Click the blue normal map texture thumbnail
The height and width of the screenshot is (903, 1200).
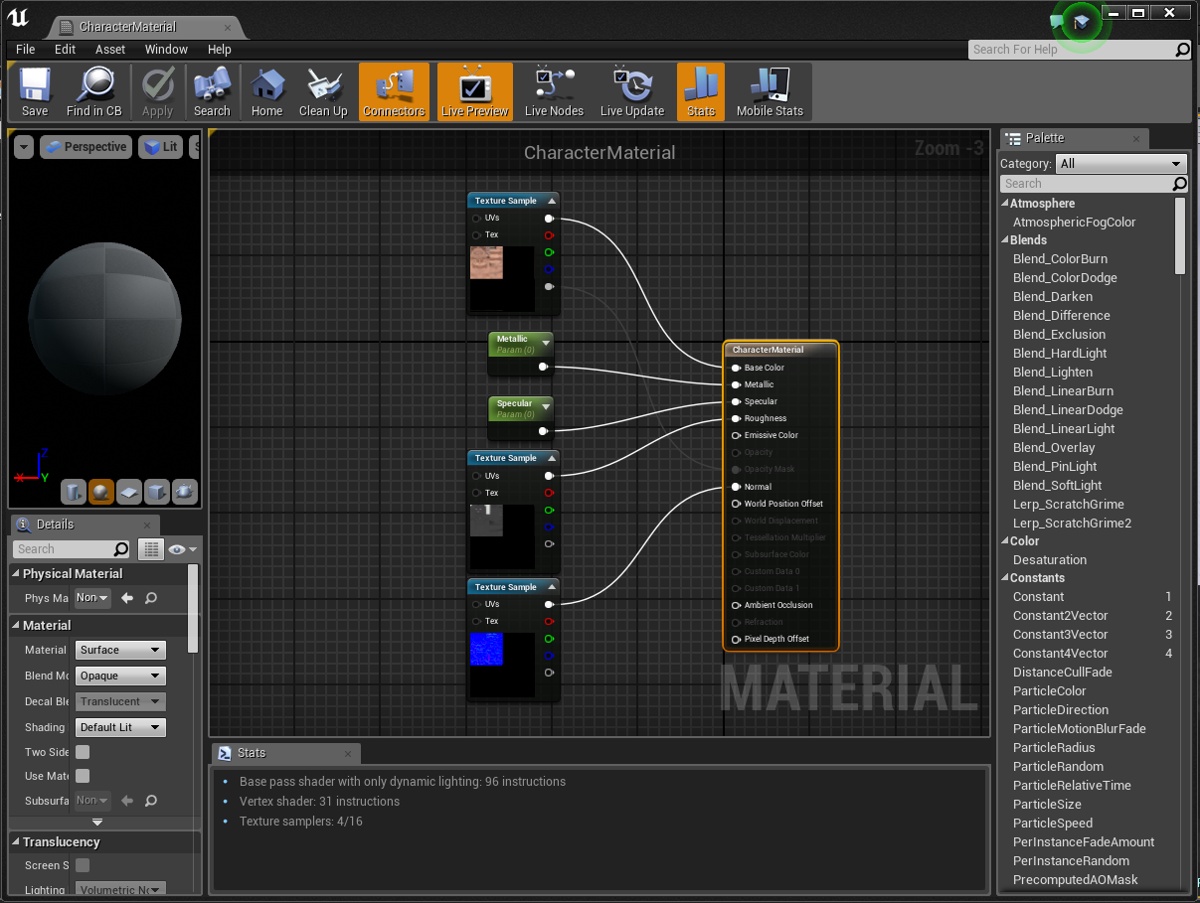pyautogui.click(x=487, y=649)
